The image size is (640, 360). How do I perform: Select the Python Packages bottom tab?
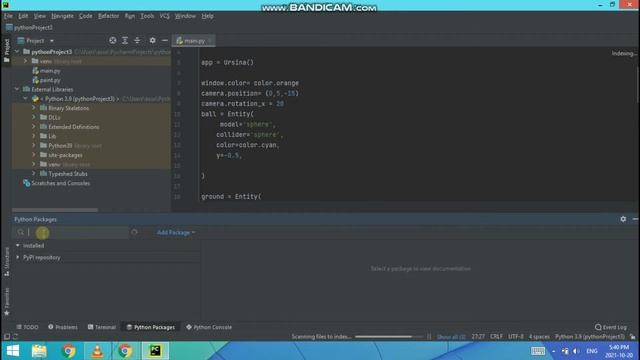coord(151,327)
